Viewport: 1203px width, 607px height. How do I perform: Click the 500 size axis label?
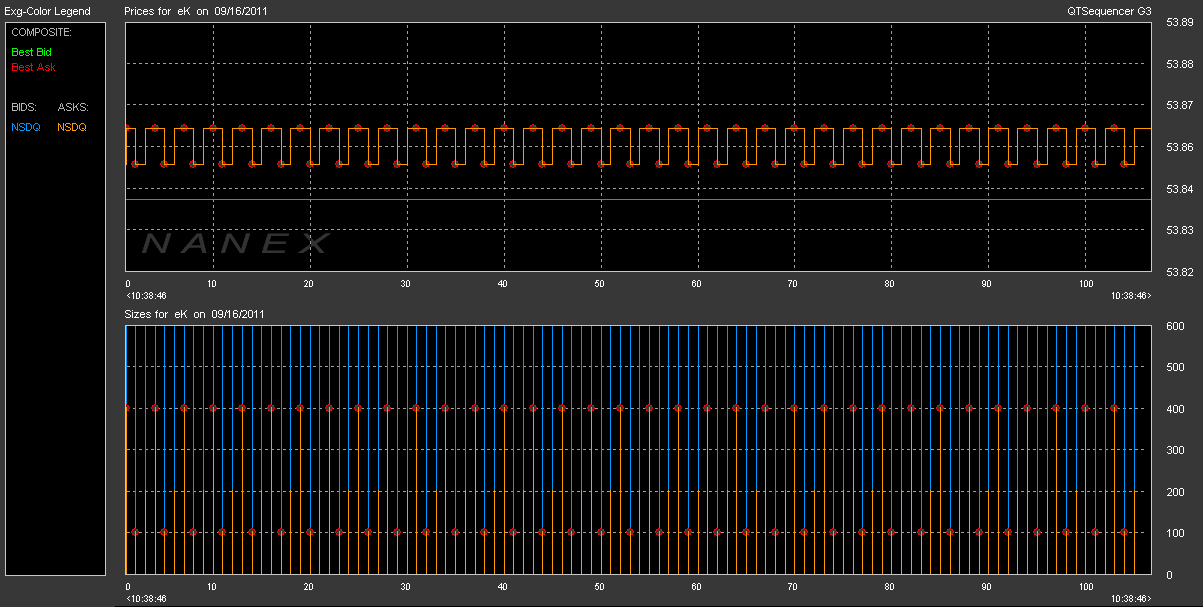1175,367
